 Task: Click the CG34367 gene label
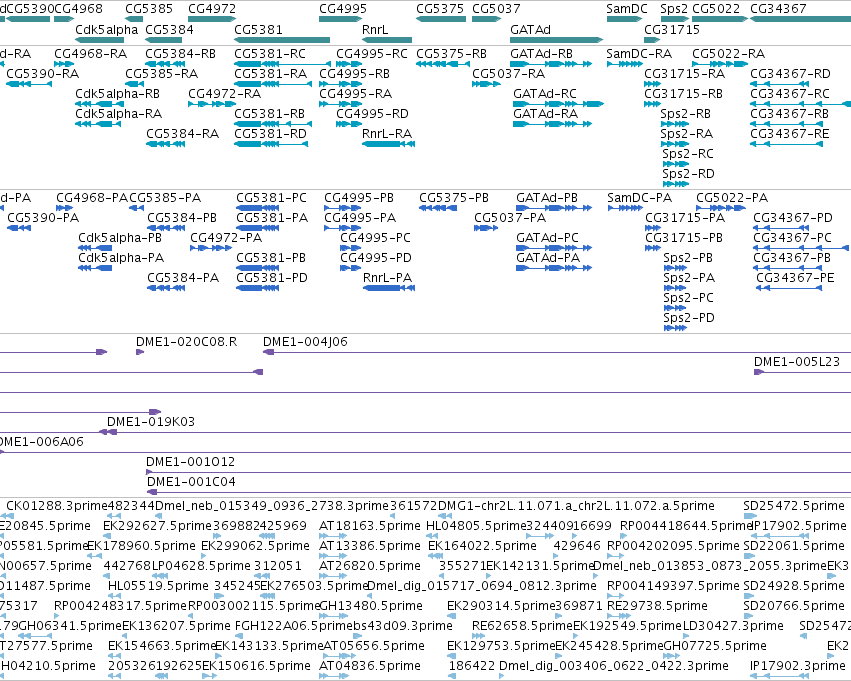pyautogui.click(x=778, y=9)
